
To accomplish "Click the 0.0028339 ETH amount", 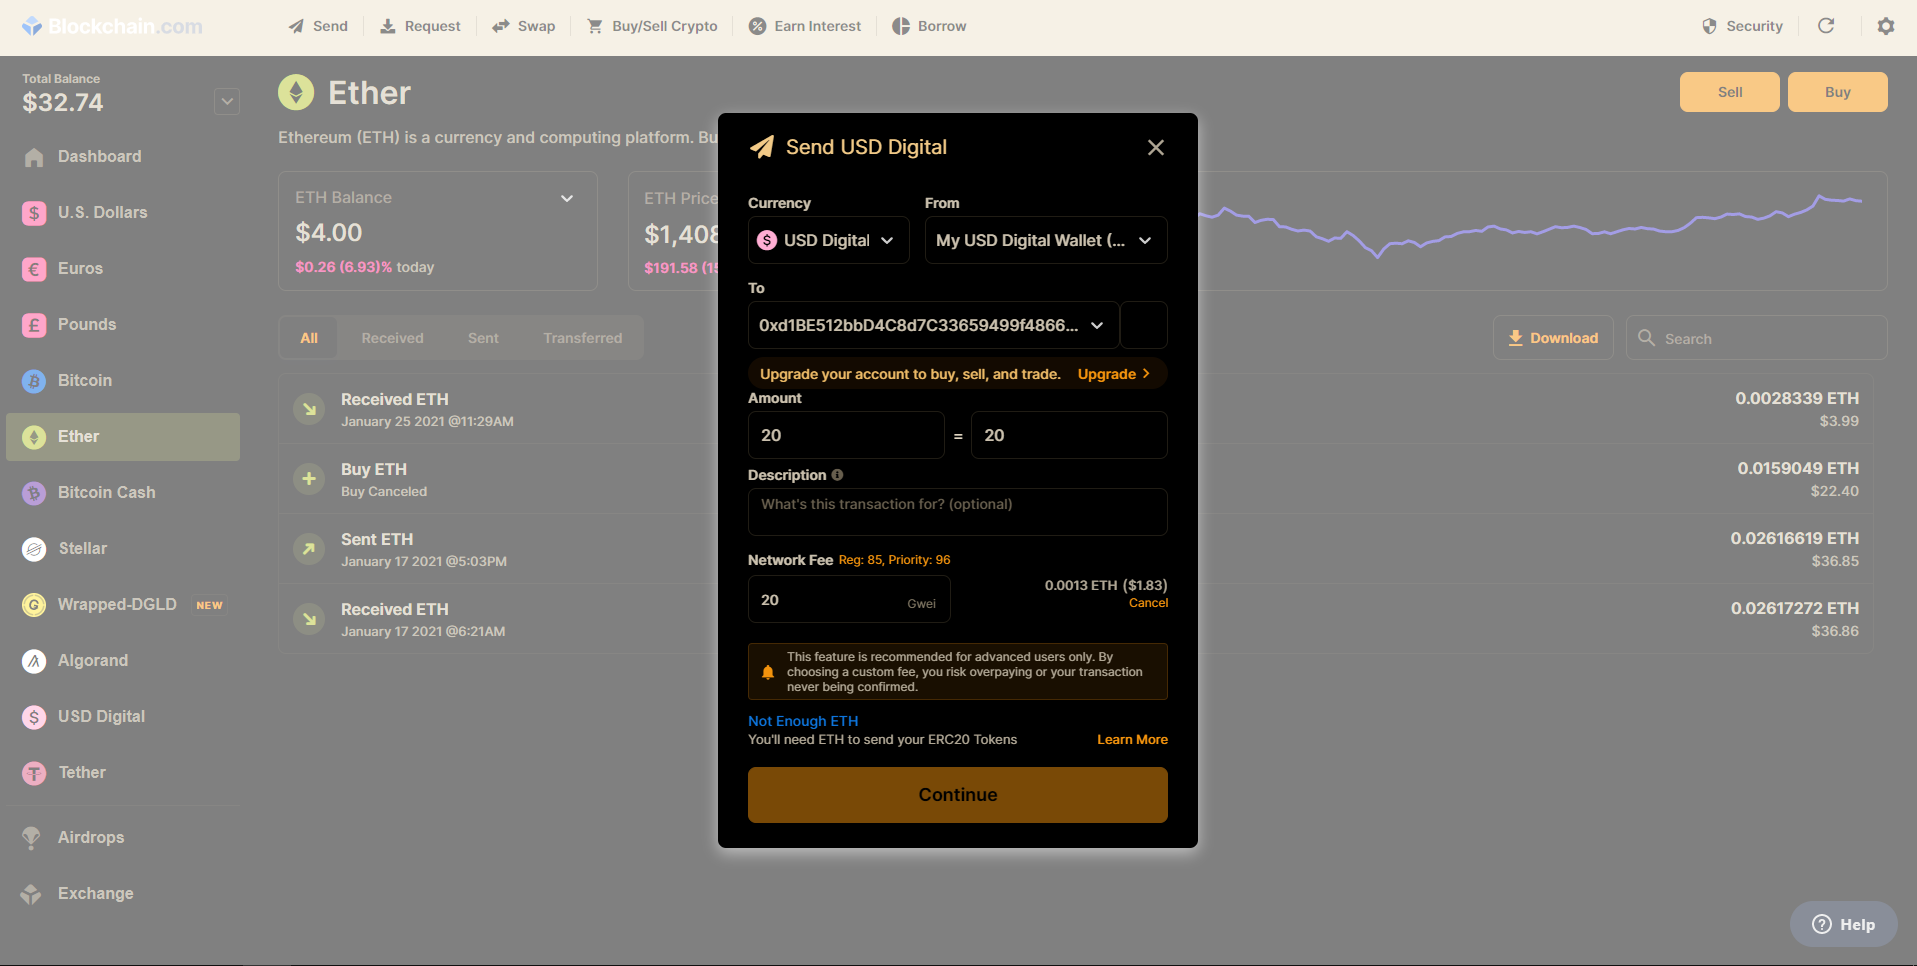I will pos(1797,398).
